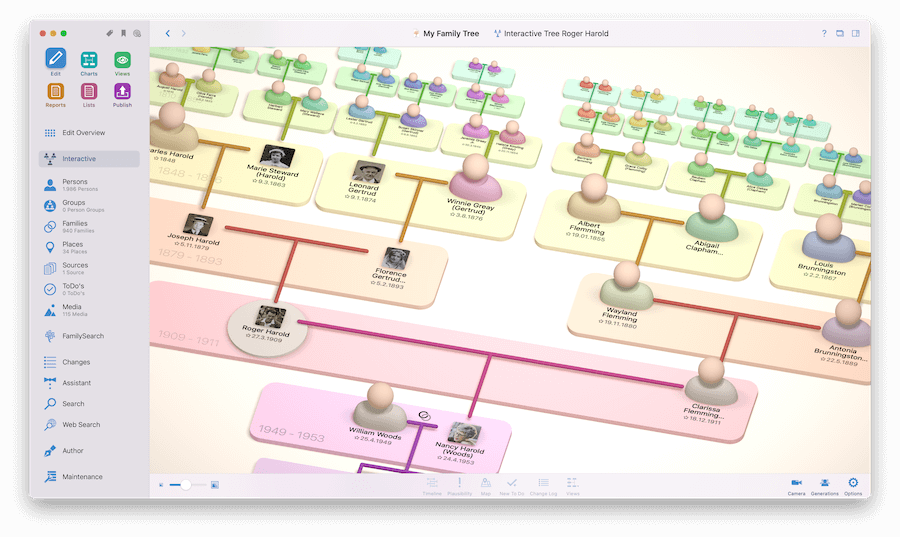Go forward with the right arrow
The image size is (900, 537).
point(184,33)
